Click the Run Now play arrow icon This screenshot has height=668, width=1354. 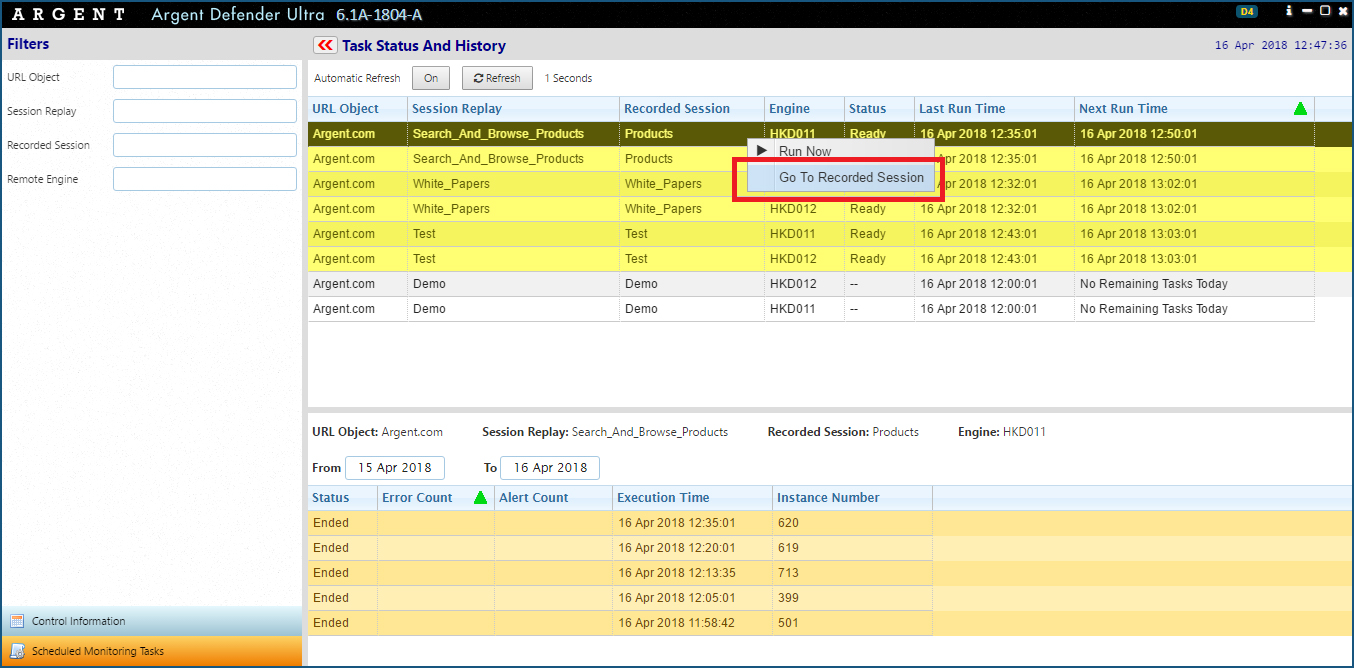(x=762, y=151)
